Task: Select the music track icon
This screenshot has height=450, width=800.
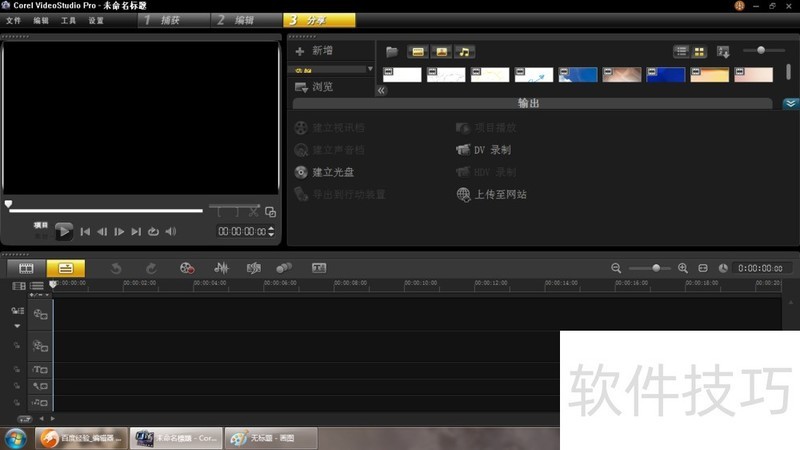Action: pos(40,403)
